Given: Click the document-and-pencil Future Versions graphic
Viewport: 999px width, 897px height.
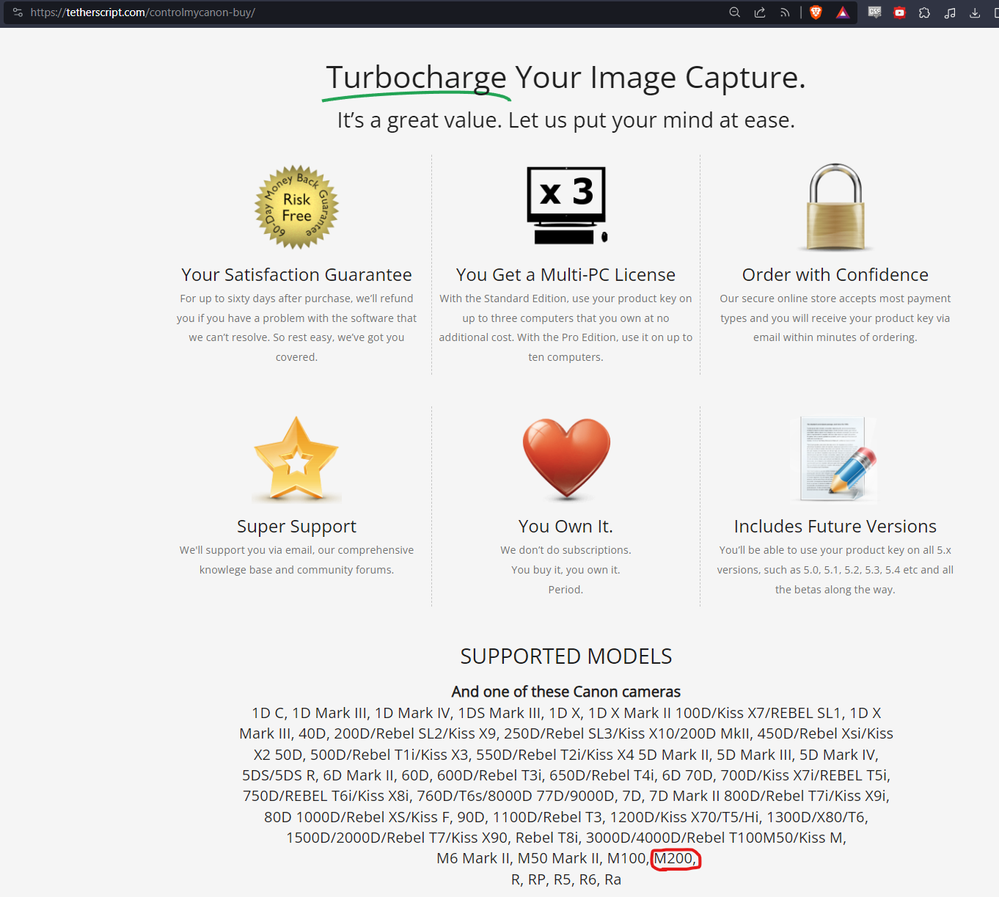Looking at the screenshot, I should [x=835, y=460].
